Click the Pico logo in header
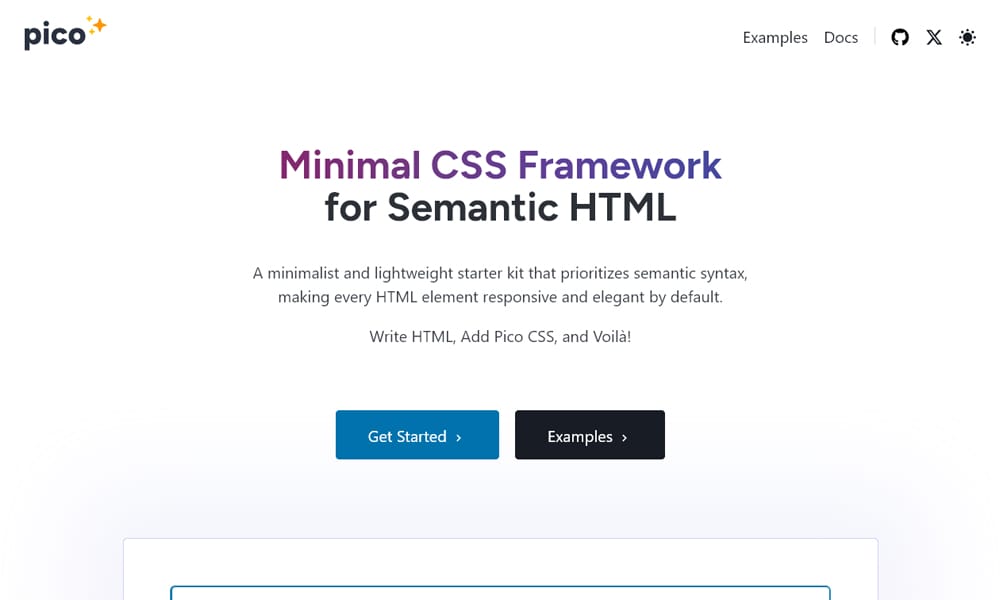The height and width of the screenshot is (600, 1000). click(x=65, y=34)
